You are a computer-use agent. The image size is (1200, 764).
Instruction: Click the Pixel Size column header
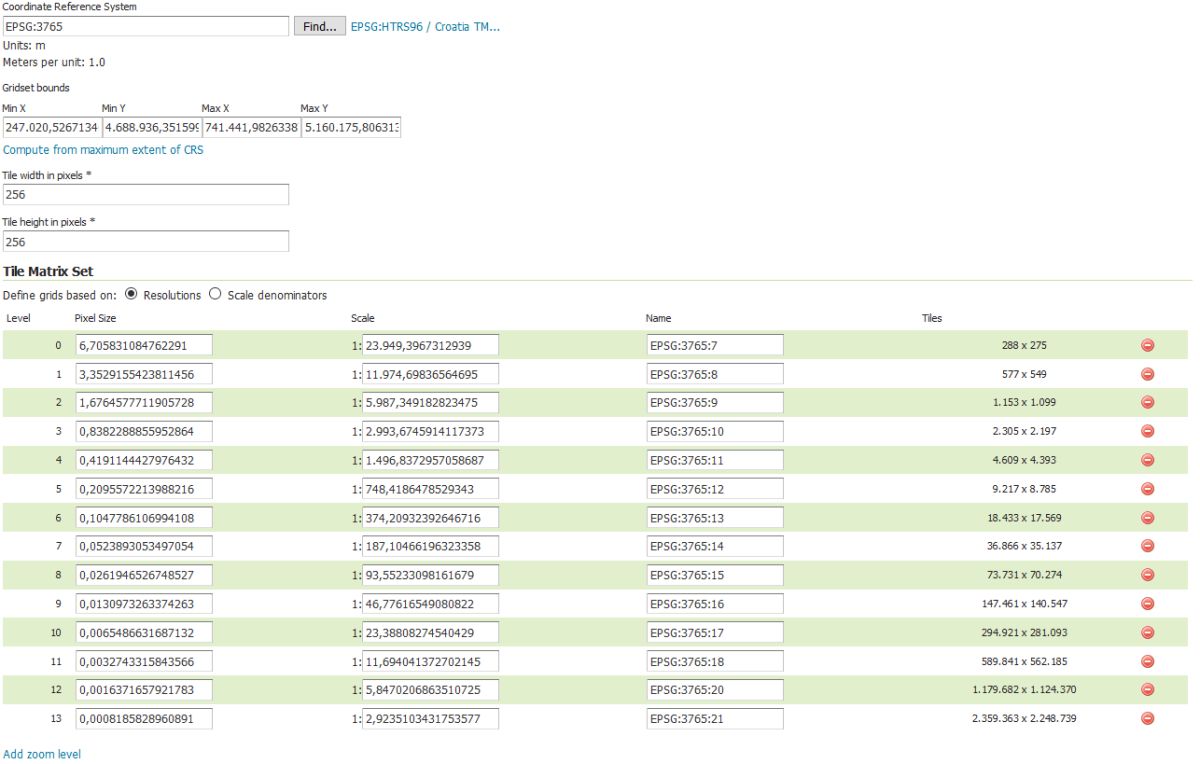point(96,318)
